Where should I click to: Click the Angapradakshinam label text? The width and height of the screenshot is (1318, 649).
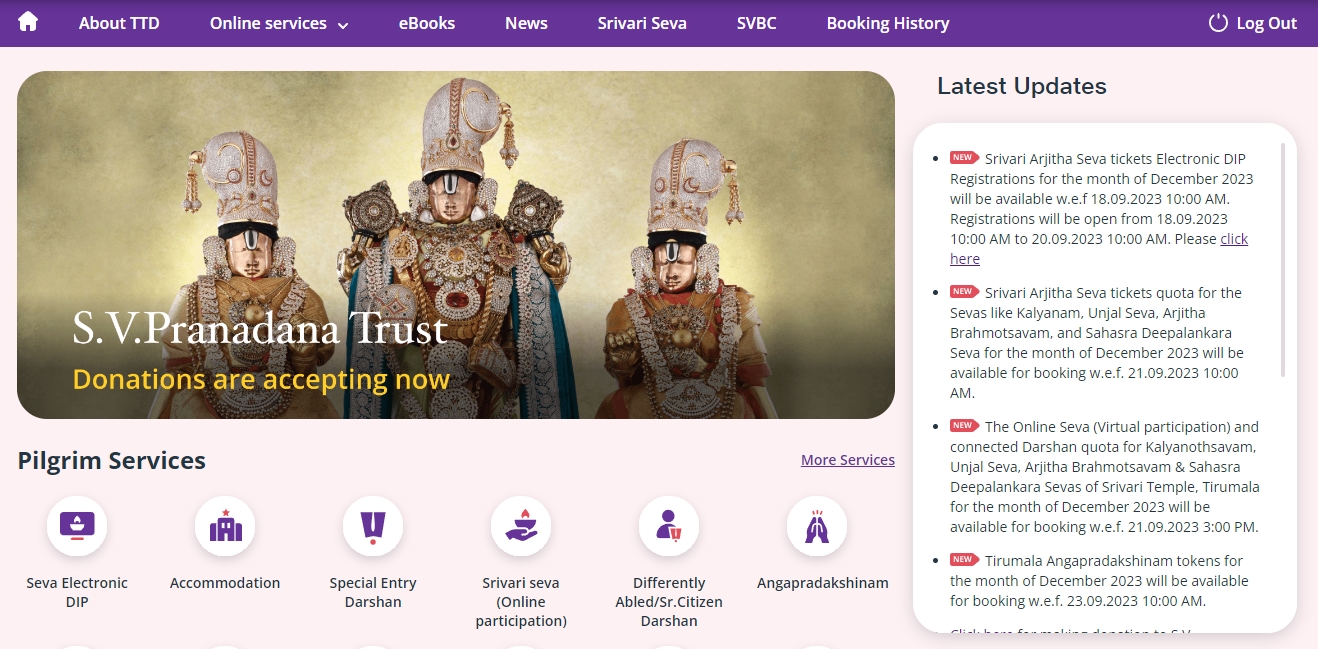[x=823, y=583]
